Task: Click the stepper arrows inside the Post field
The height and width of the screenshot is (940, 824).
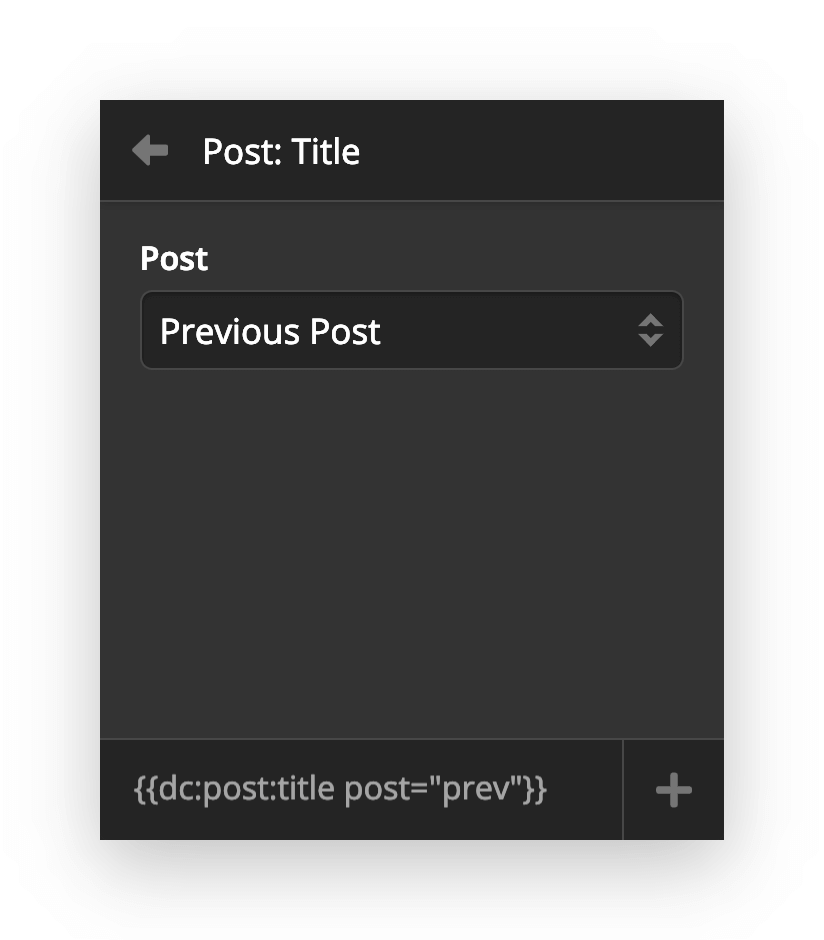Action: pyautogui.click(x=650, y=330)
